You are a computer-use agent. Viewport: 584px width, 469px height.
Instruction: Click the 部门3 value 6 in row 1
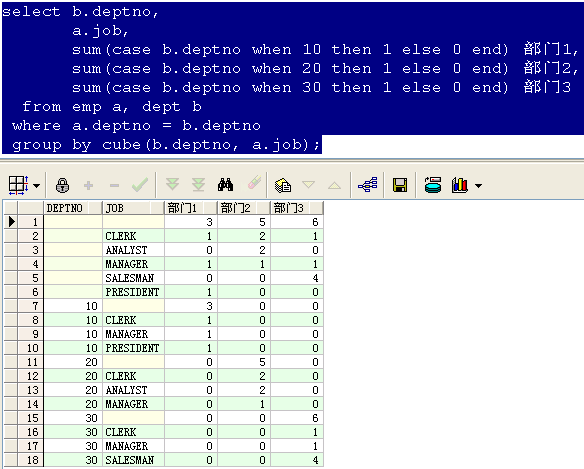point(297,222)
